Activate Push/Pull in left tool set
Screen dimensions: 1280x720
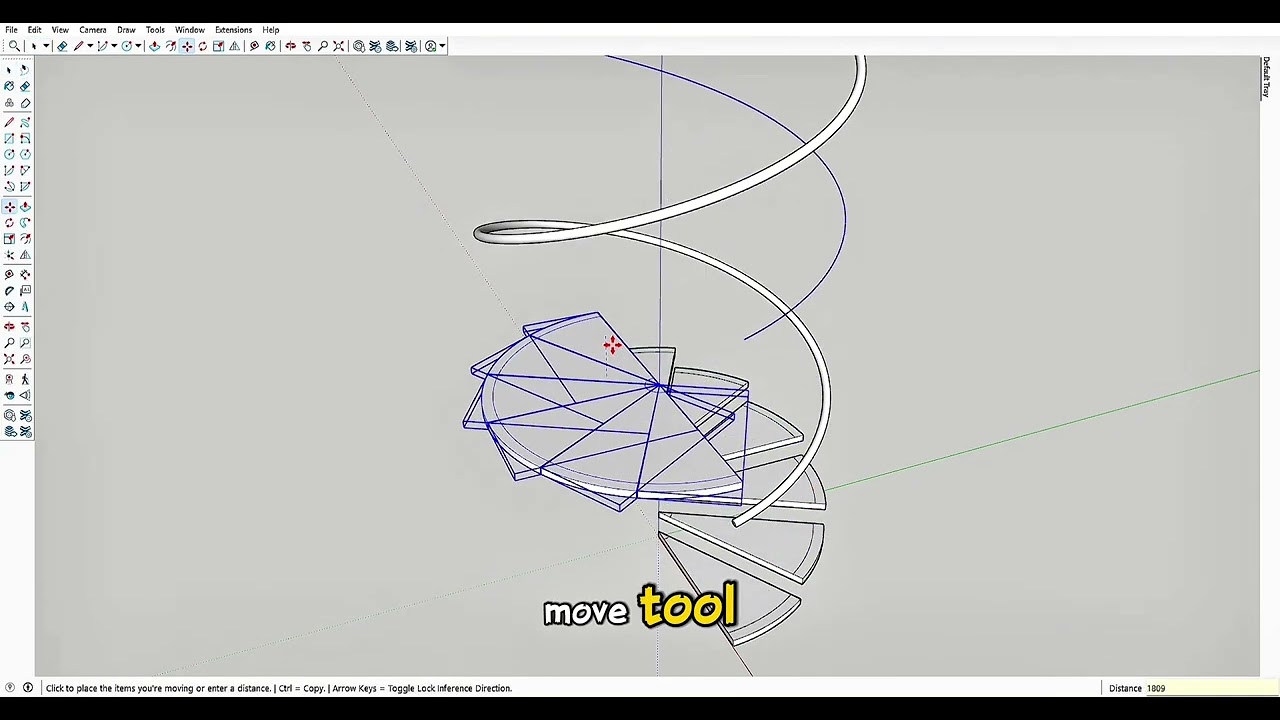[x=25, y=206]
